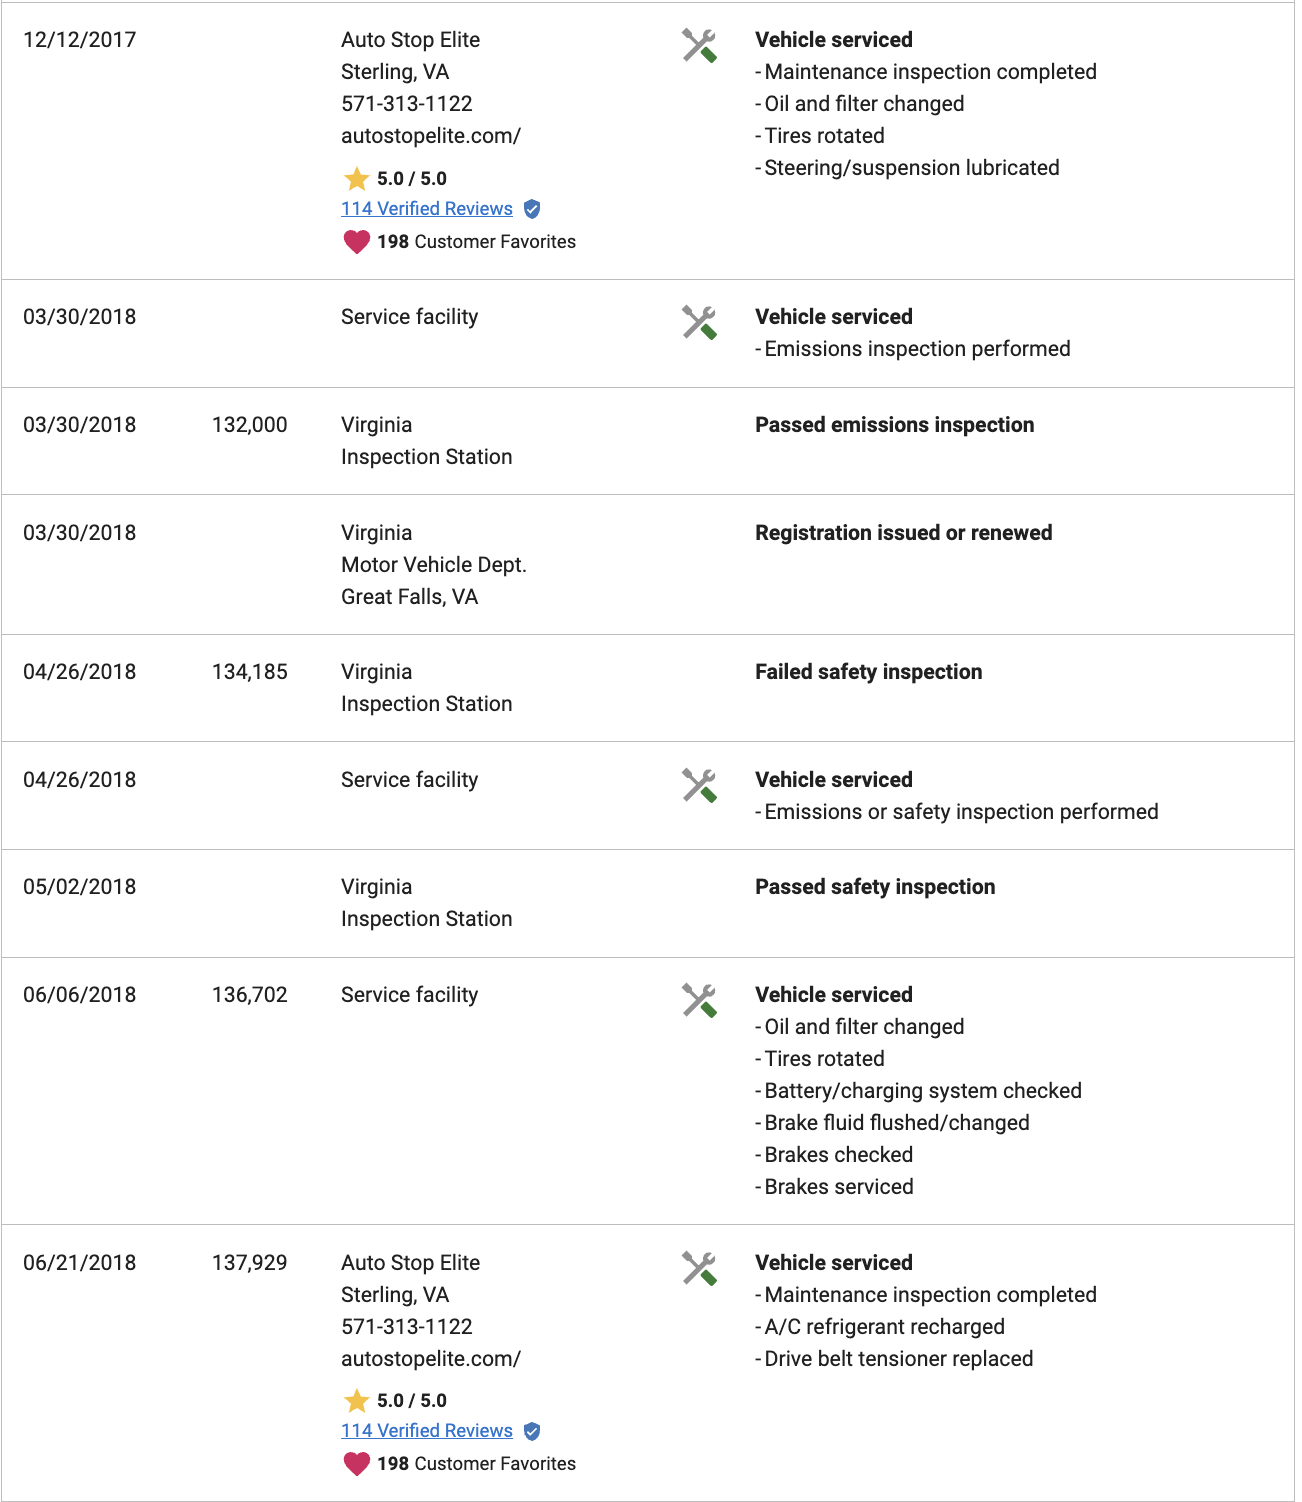Click the service tools icon for 06/06/2018 entry

tap(699, 1001)
